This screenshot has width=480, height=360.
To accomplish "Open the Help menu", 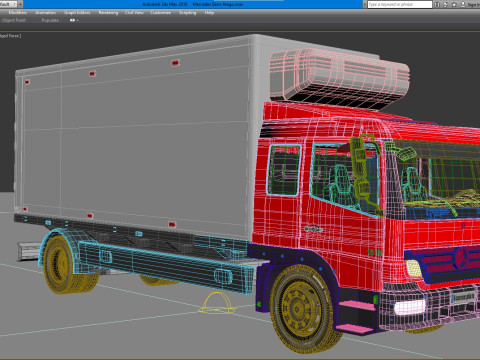I will pos(209,13).
